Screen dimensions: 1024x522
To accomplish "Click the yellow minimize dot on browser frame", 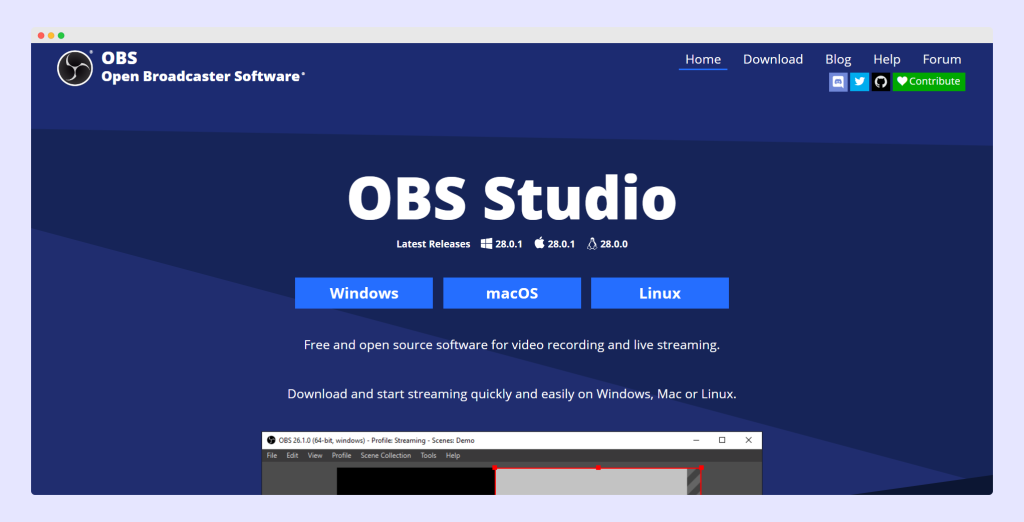I will click(x=51, y=35).
